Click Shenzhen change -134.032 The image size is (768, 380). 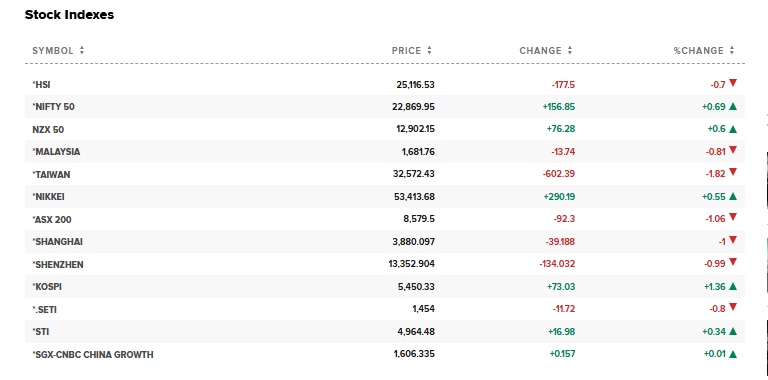(x=557, y=264)
